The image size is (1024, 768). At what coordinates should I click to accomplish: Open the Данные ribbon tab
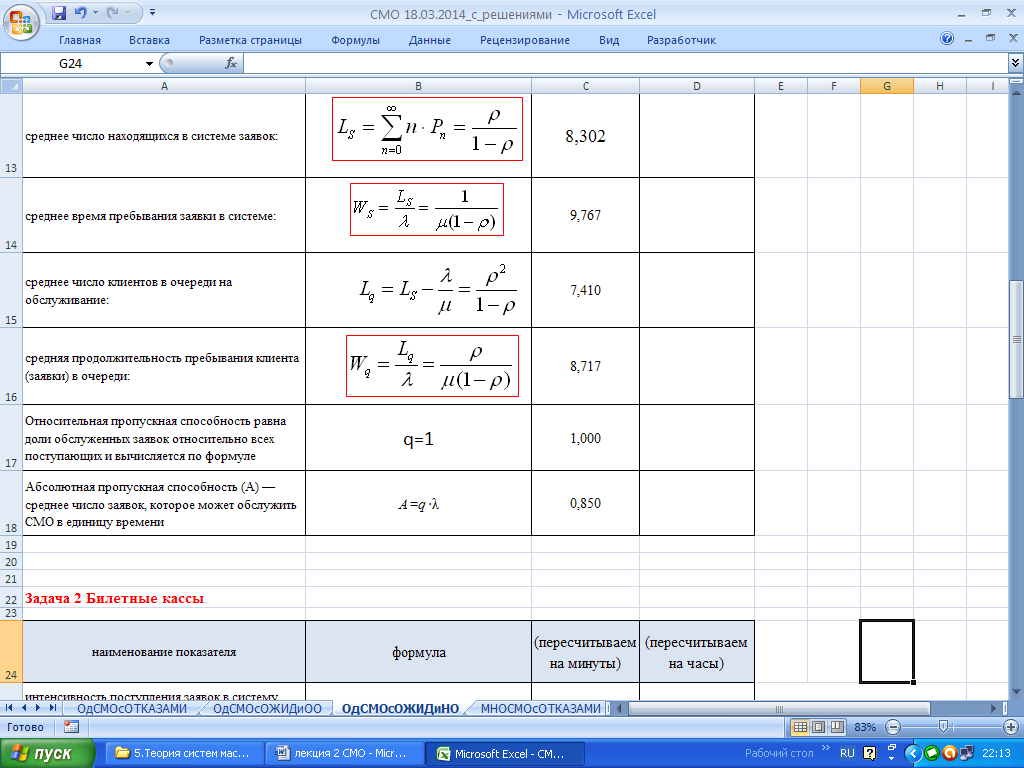pos(430,40)
